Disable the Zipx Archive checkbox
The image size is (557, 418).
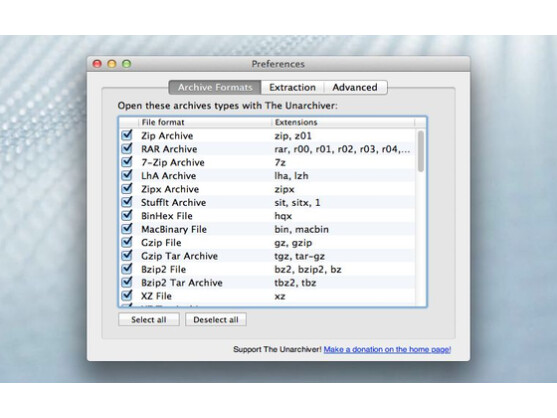[x=127, y=189]
